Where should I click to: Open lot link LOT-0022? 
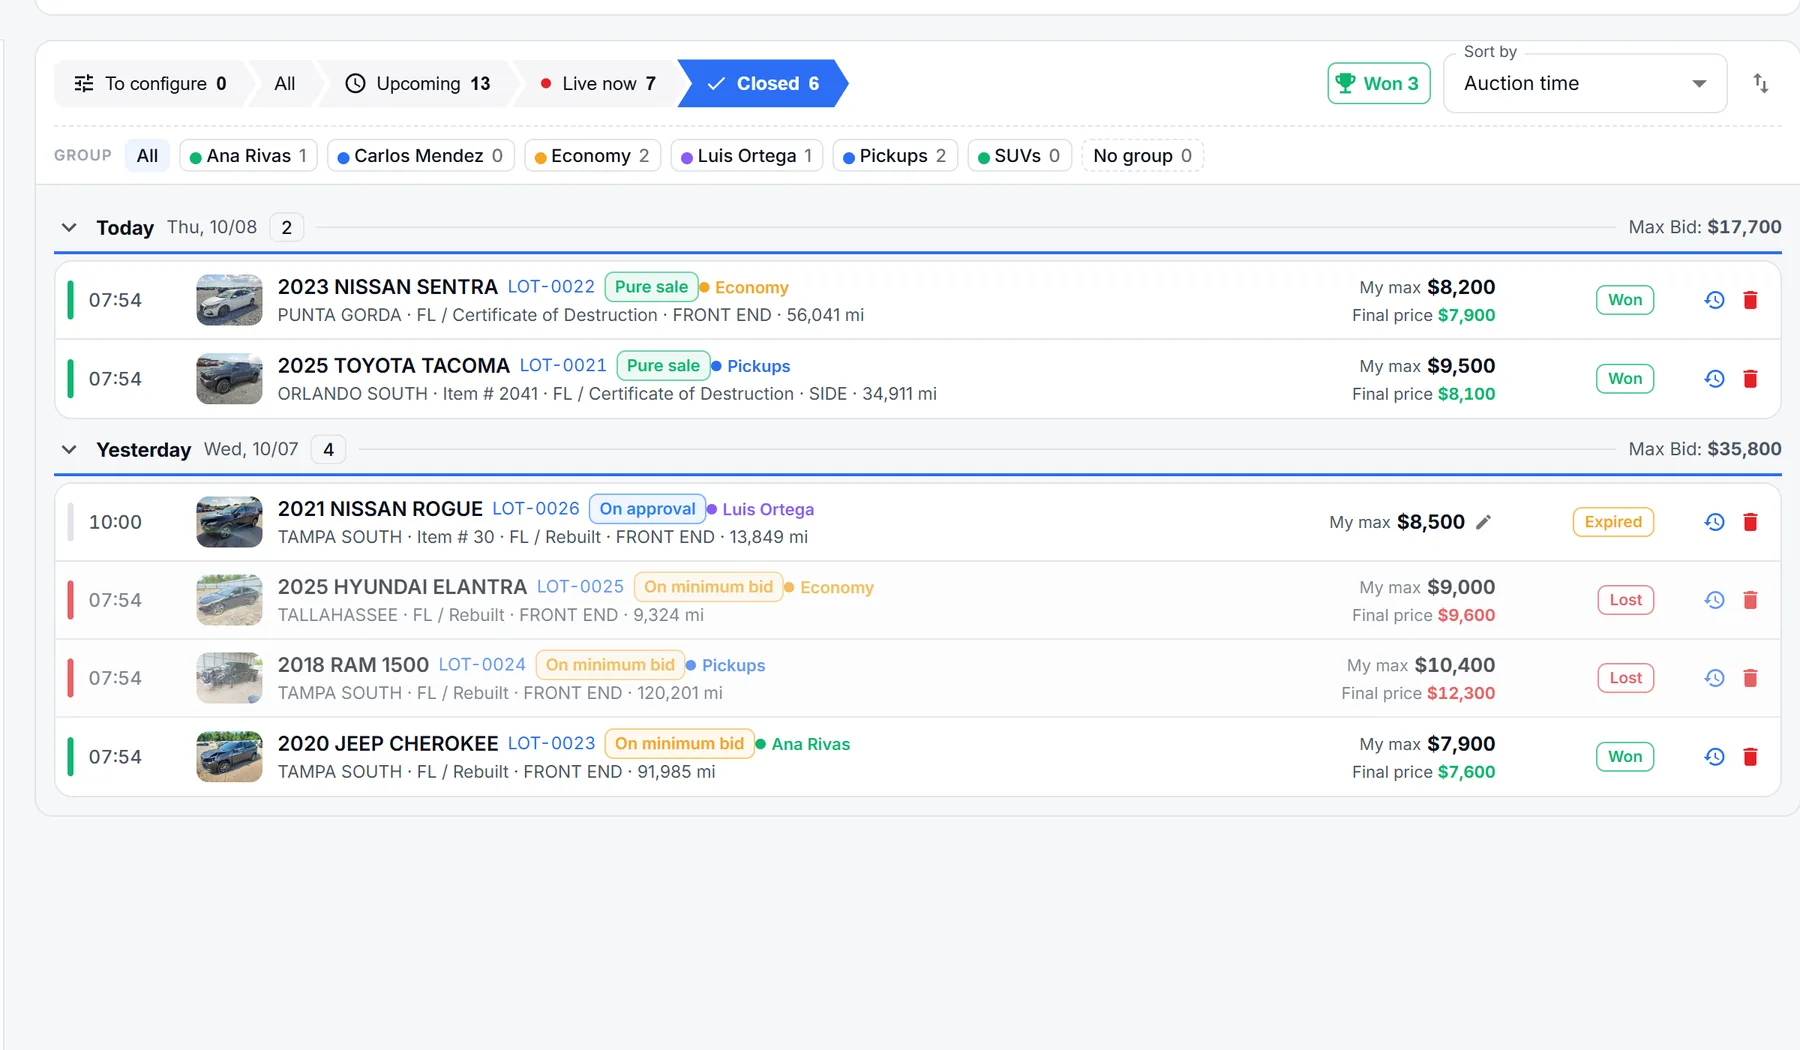(x=551, y=286)
